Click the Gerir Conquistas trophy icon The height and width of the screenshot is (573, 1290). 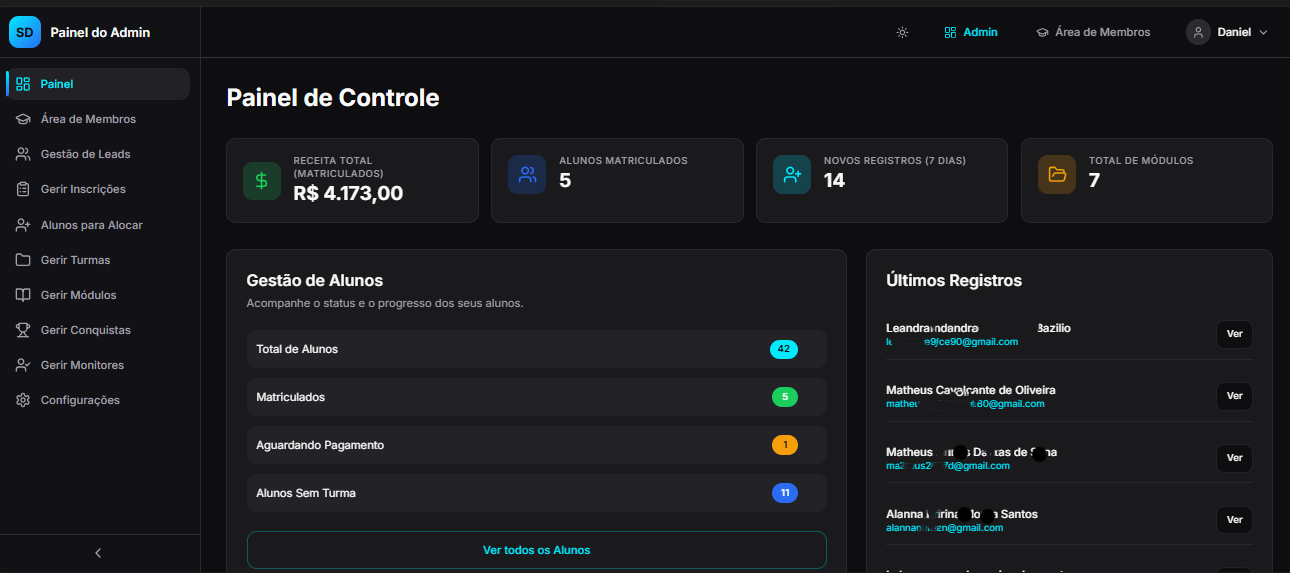23,330
